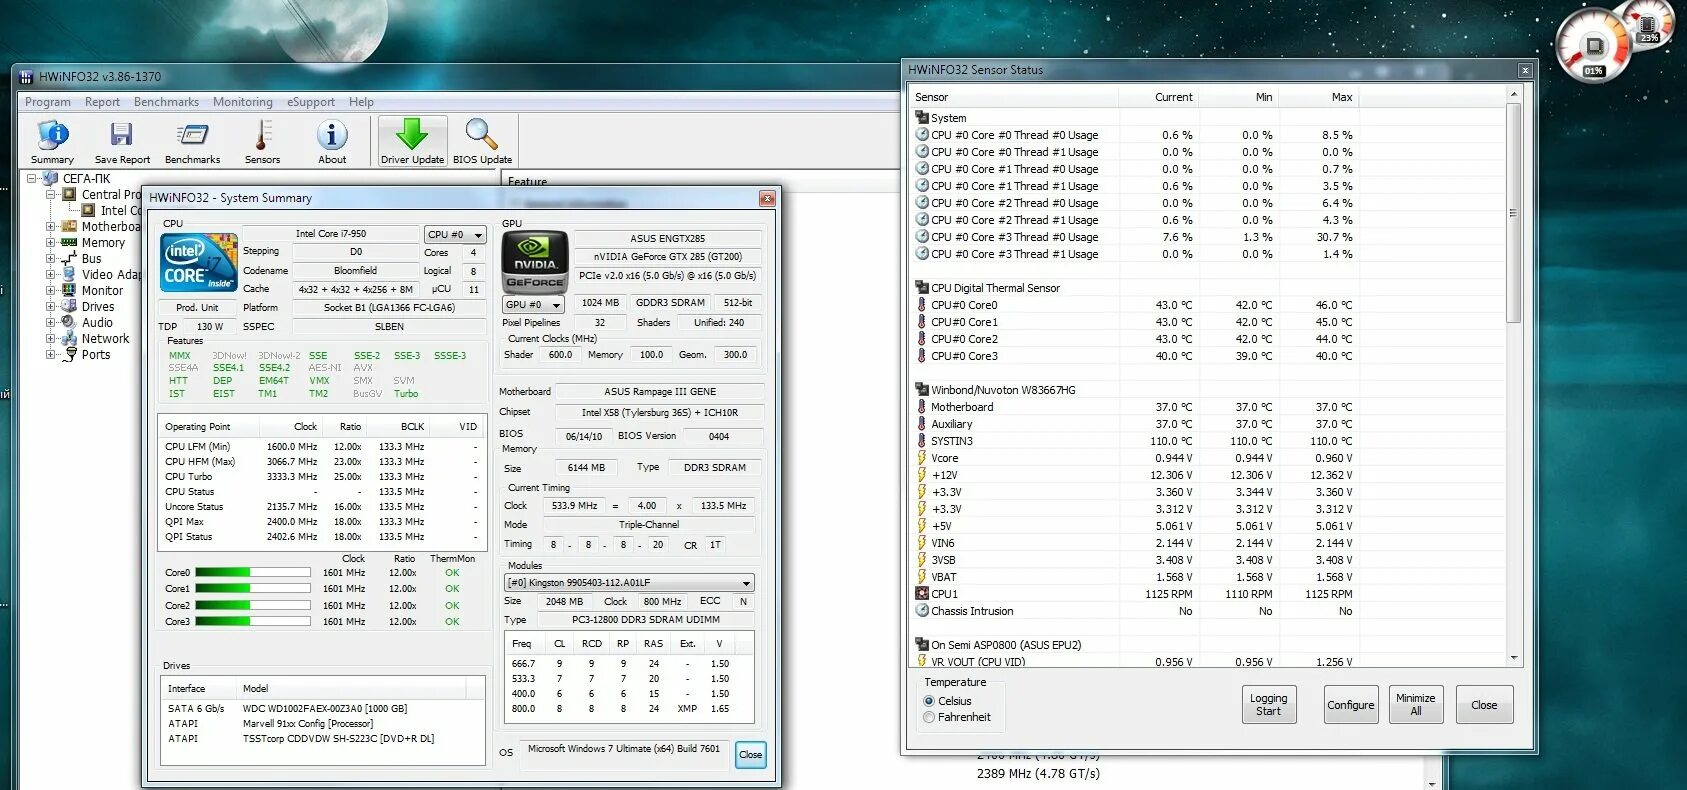Open the Monitoring menu
The width and height of the screenshot is (1687, 790).
(242, 102)
